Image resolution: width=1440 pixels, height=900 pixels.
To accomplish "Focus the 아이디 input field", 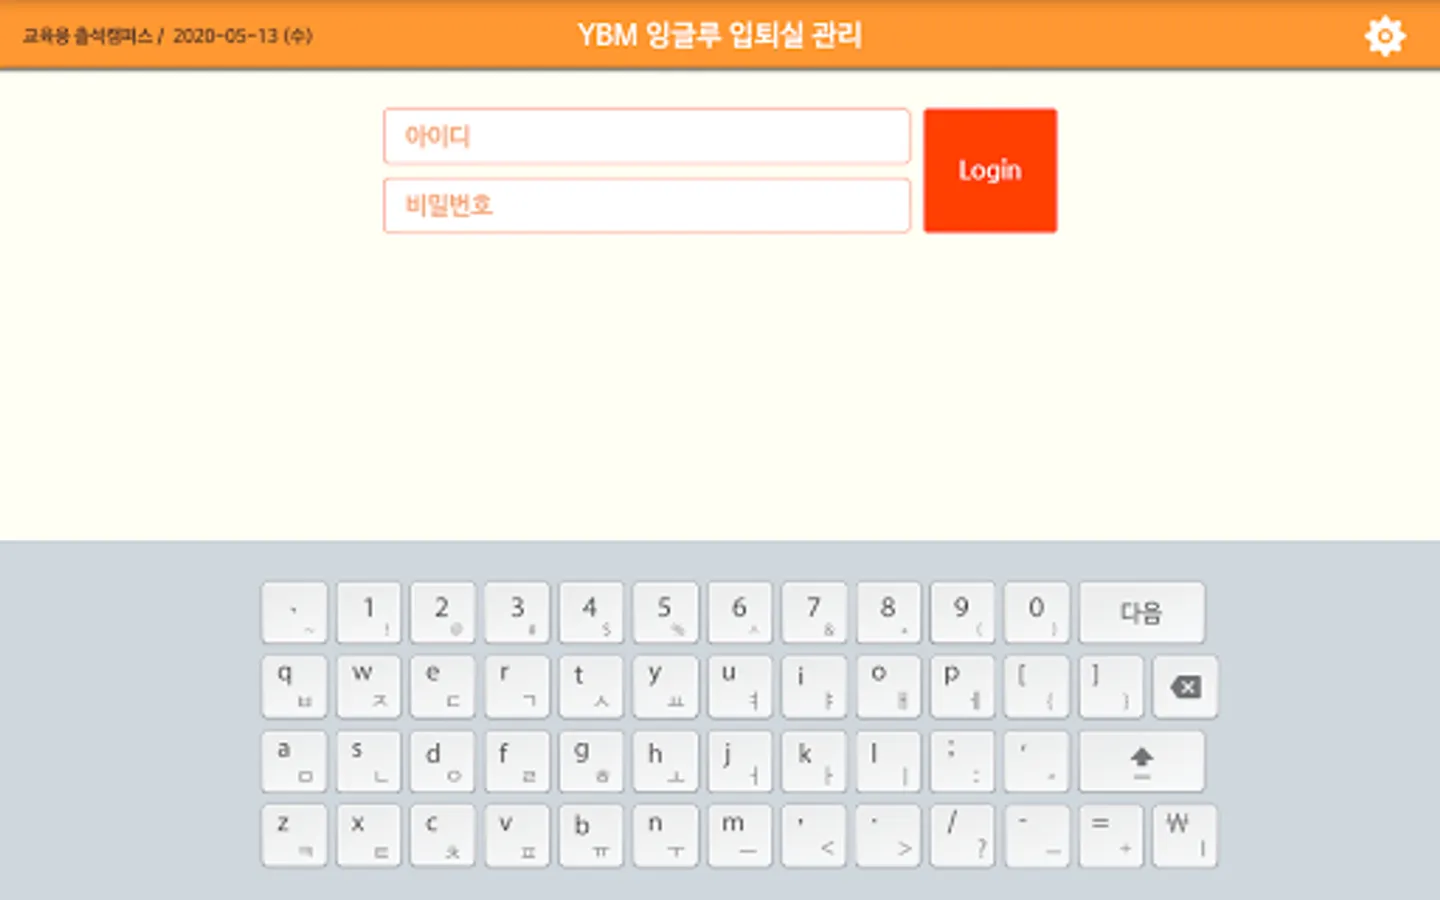I will [x=647, y=136].
